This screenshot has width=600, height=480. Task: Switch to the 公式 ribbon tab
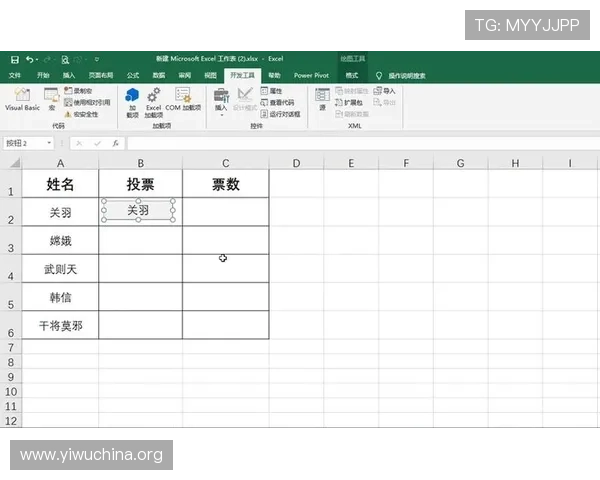coord(133,75)
